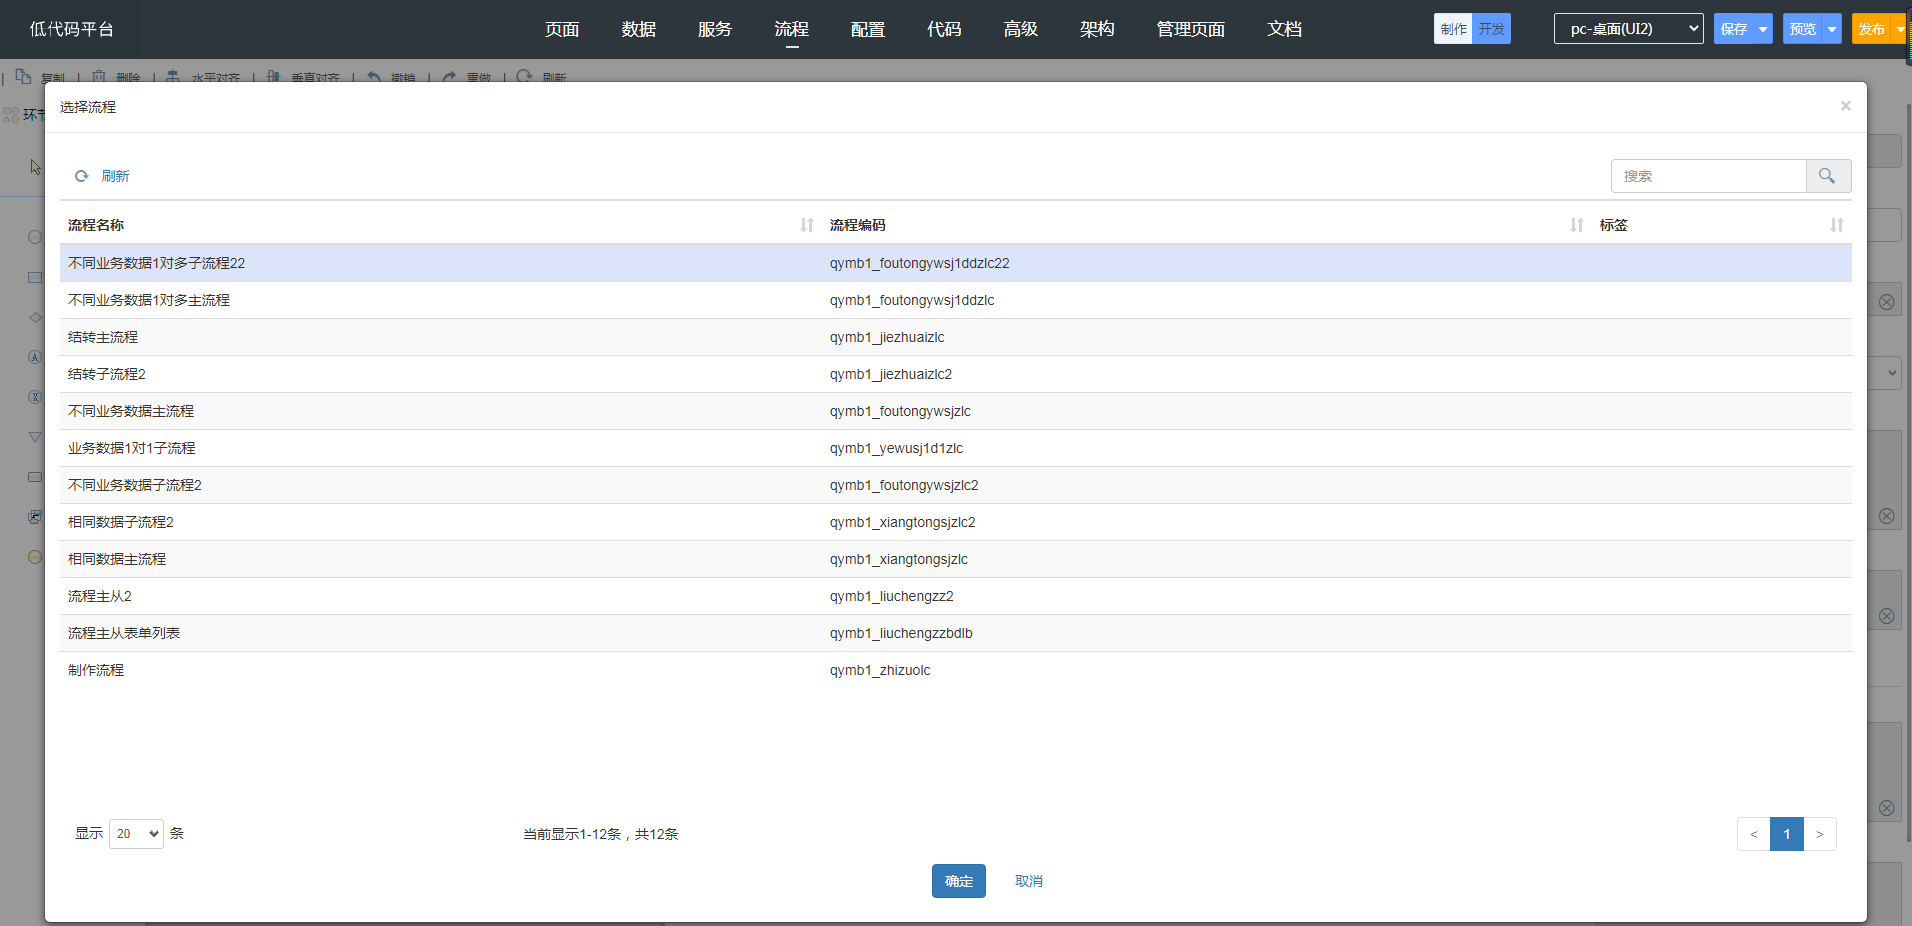
Task: Open the pc-桌面(UI2) device dropdown
Action: point(1627,29)
